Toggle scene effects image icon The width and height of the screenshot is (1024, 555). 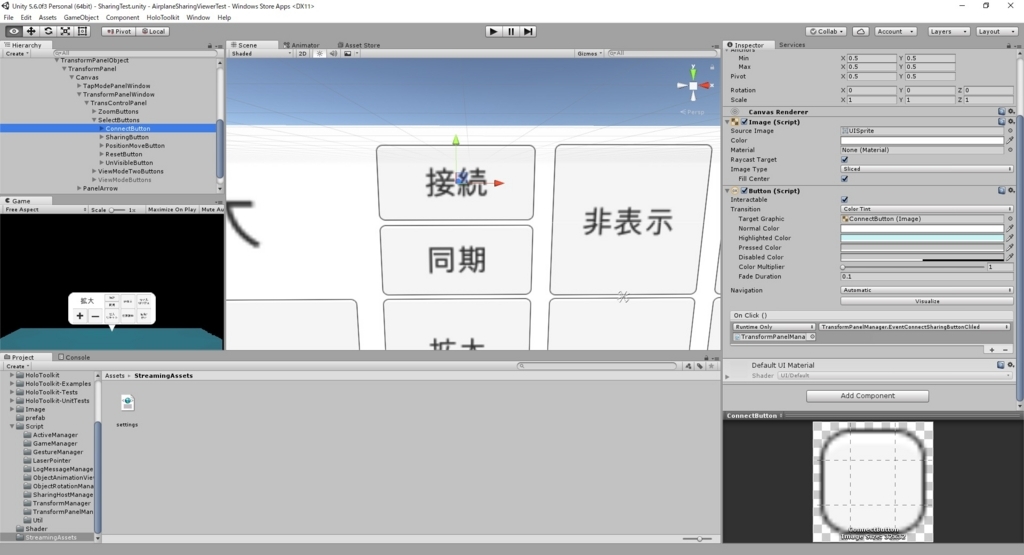click(348, 54)
